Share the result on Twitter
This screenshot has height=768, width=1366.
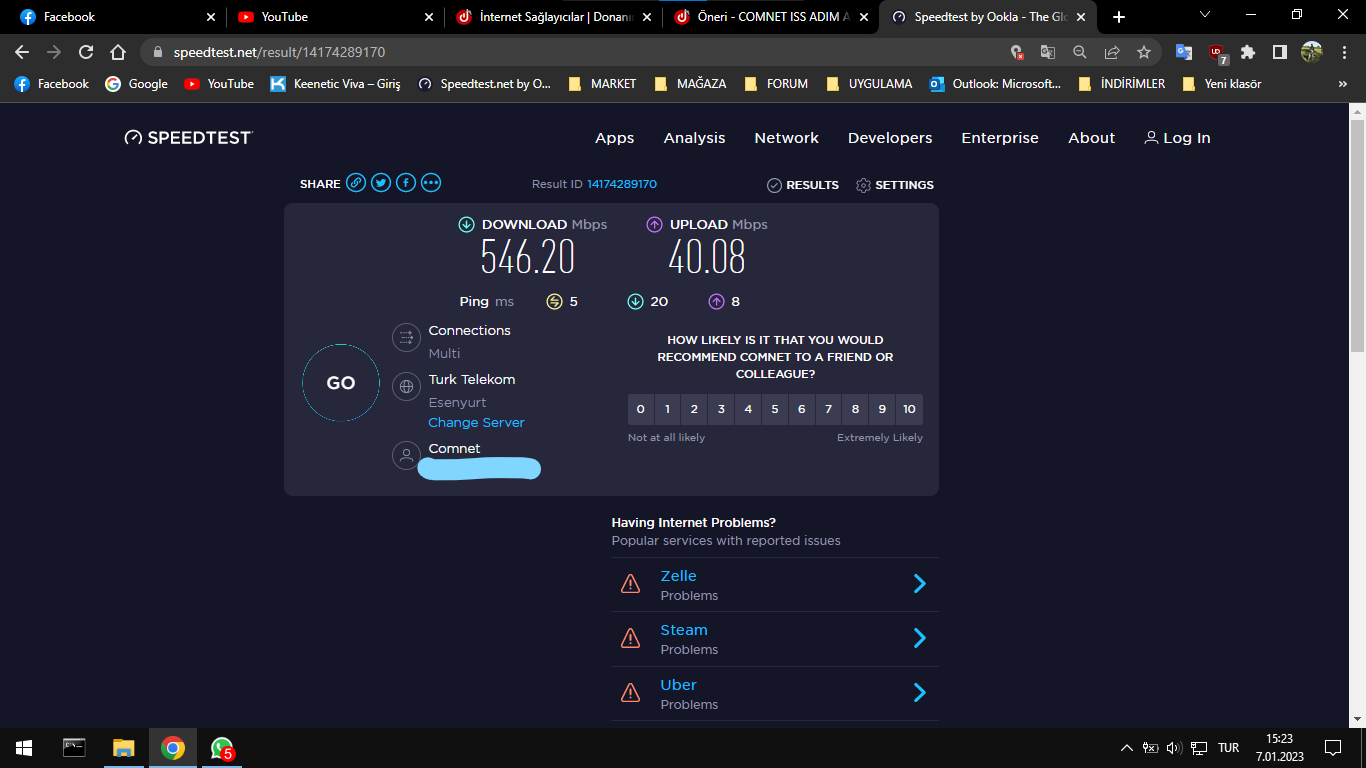point(381,183)
